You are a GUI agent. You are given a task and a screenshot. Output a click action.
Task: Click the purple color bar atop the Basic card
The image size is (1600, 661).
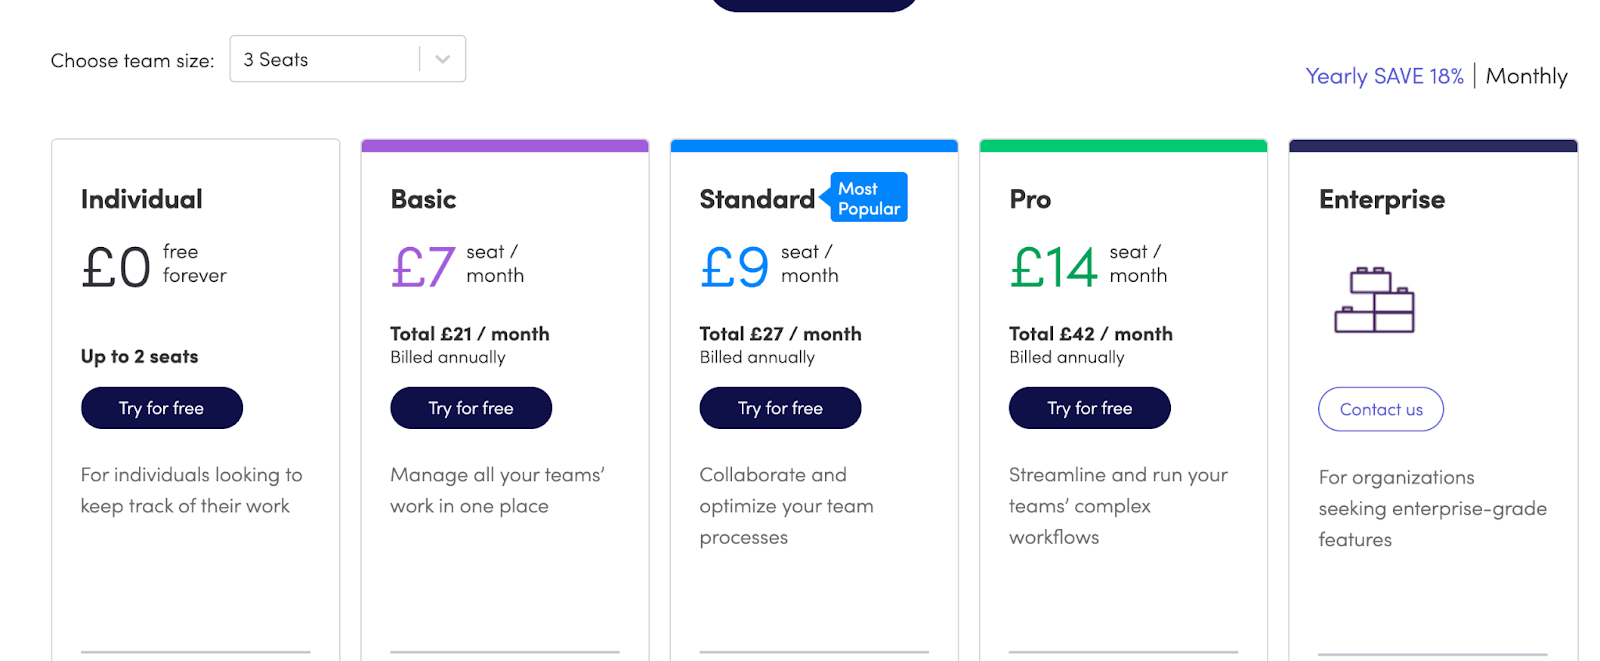(505, 146)
